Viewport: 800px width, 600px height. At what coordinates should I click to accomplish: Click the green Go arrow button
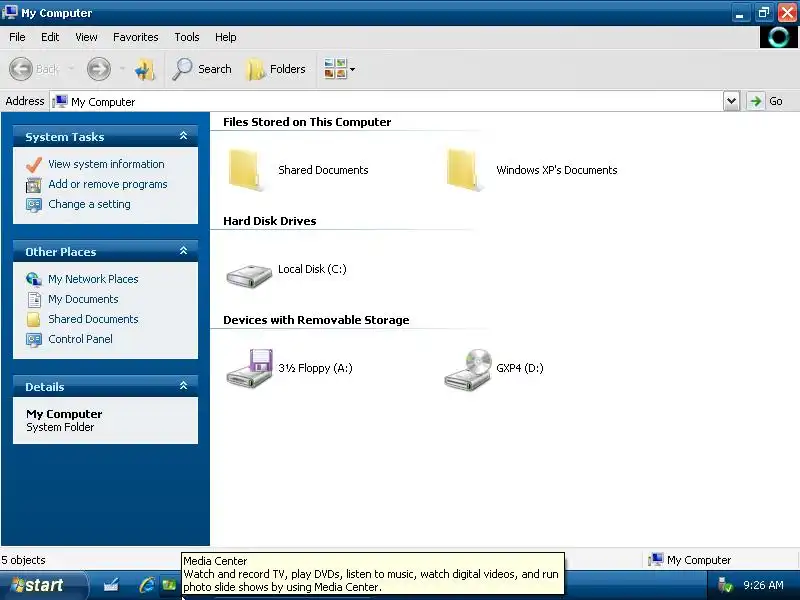tap(756, 101)
